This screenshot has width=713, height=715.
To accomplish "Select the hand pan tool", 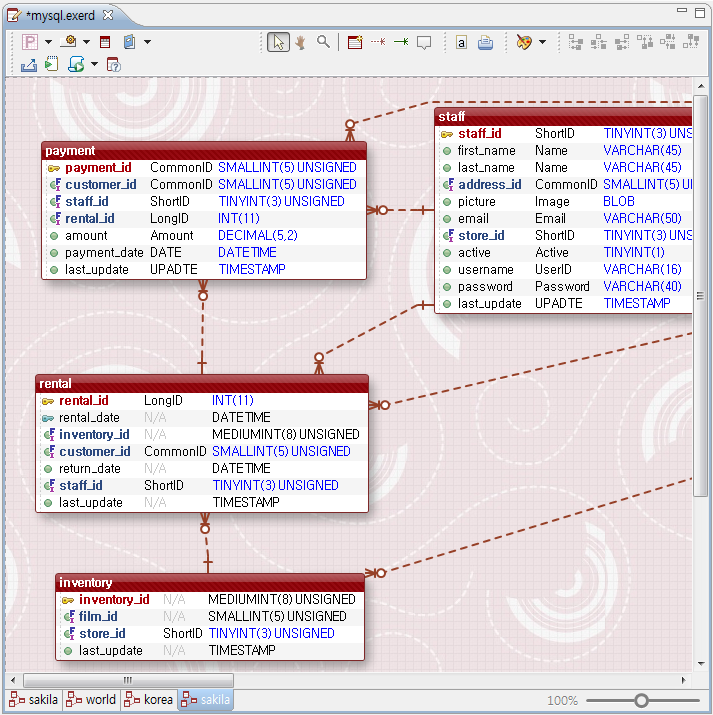I will 300,42.
